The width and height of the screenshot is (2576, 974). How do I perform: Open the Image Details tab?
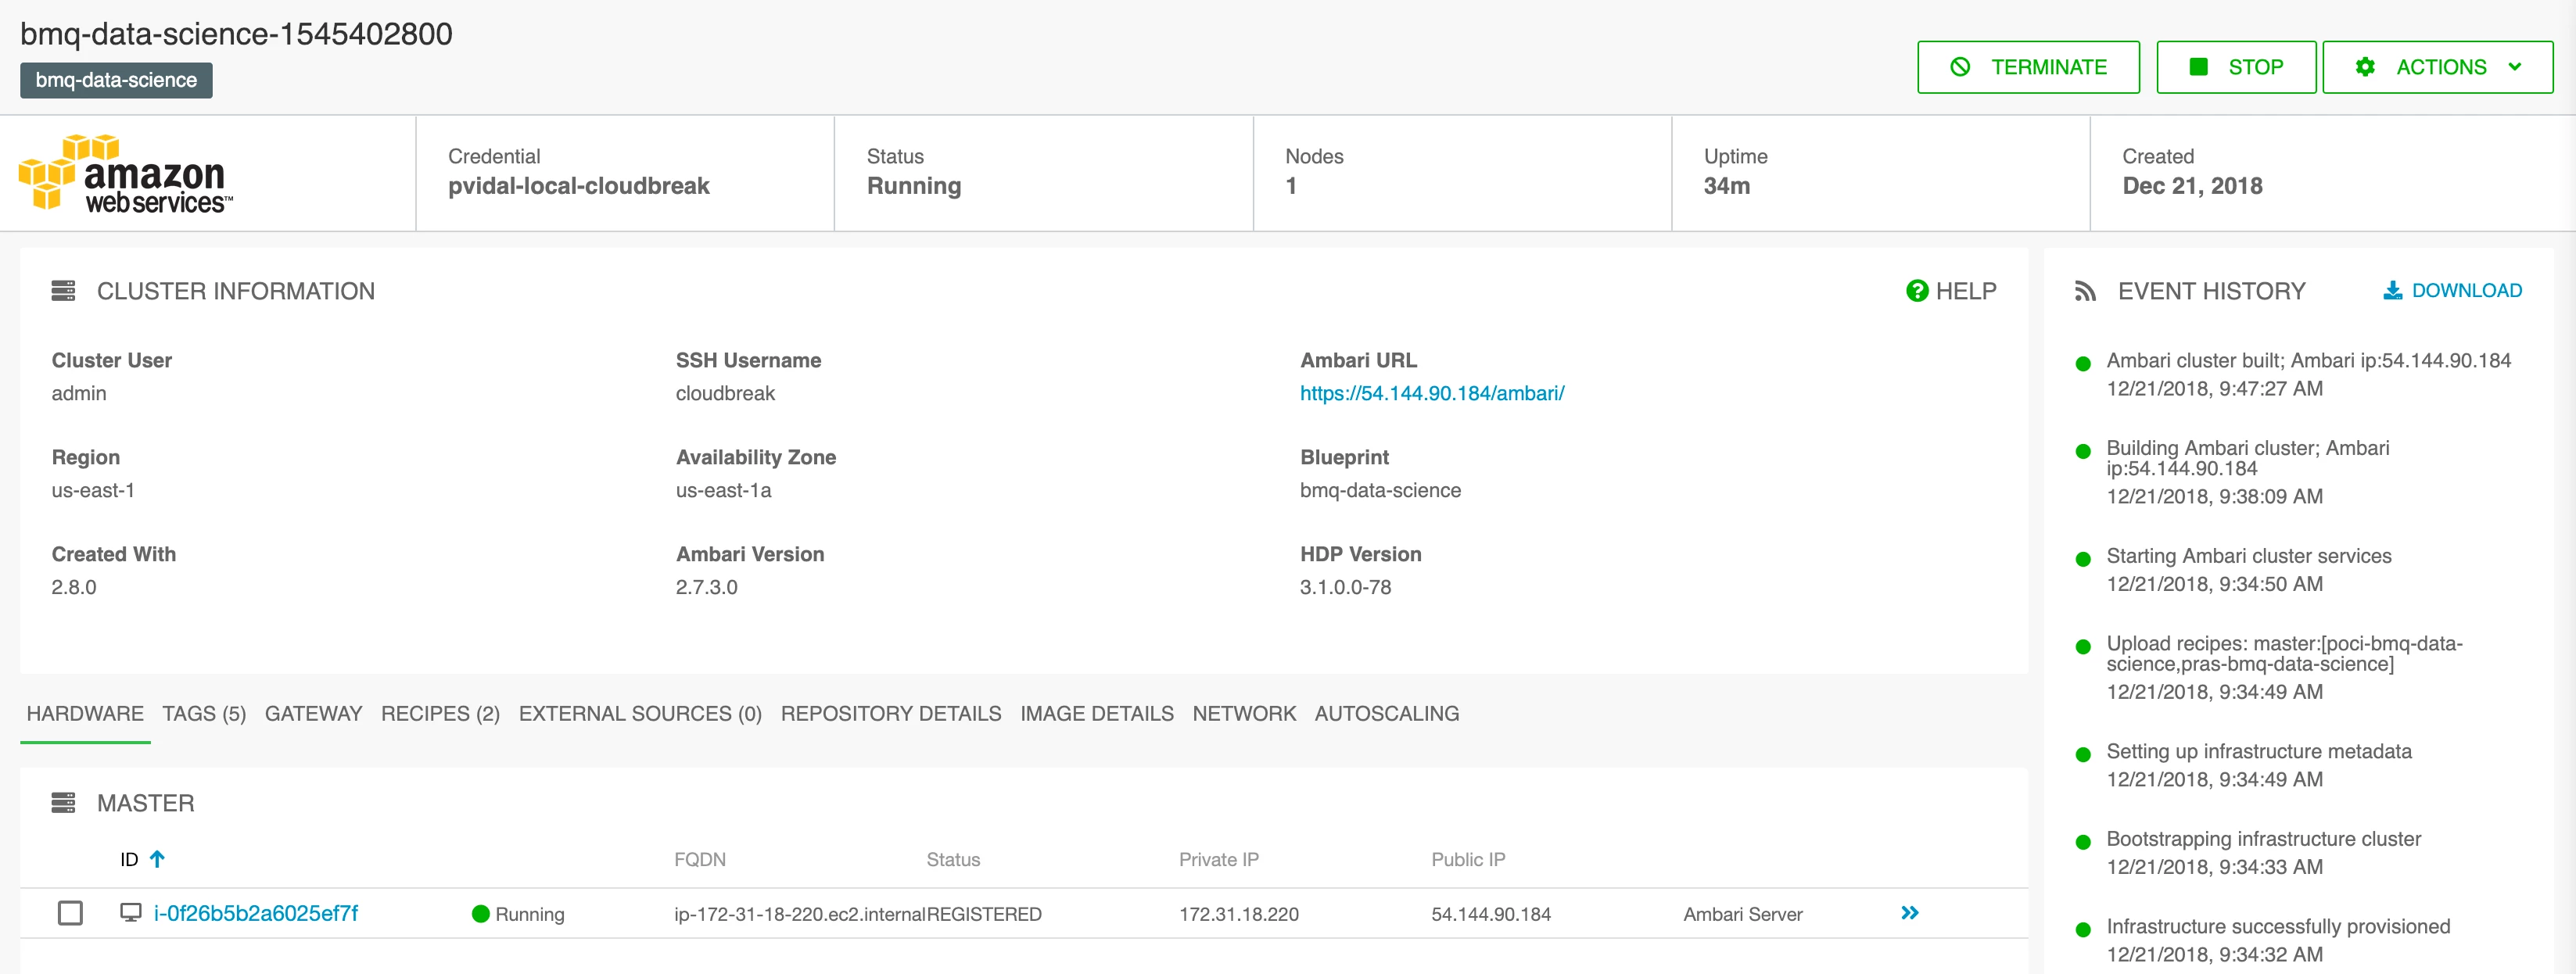pos(1097,713)
